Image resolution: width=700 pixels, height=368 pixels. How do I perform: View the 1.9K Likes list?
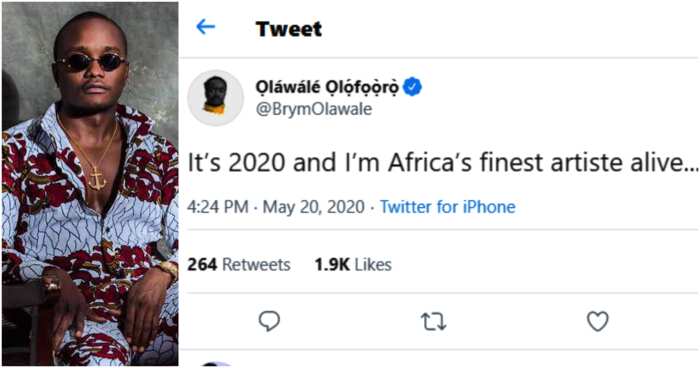pos(353,264)
